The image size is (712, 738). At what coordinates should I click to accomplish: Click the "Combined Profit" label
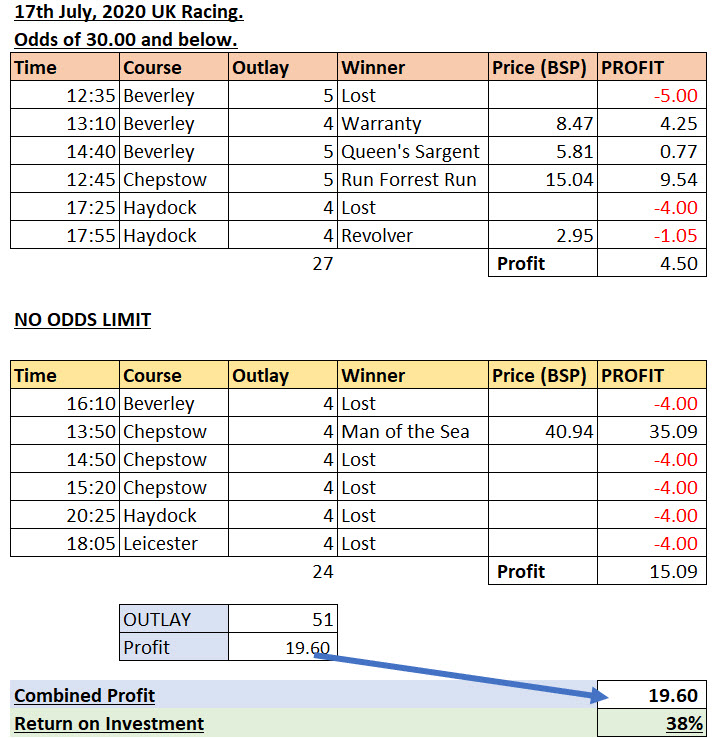(x=85, y=696)
